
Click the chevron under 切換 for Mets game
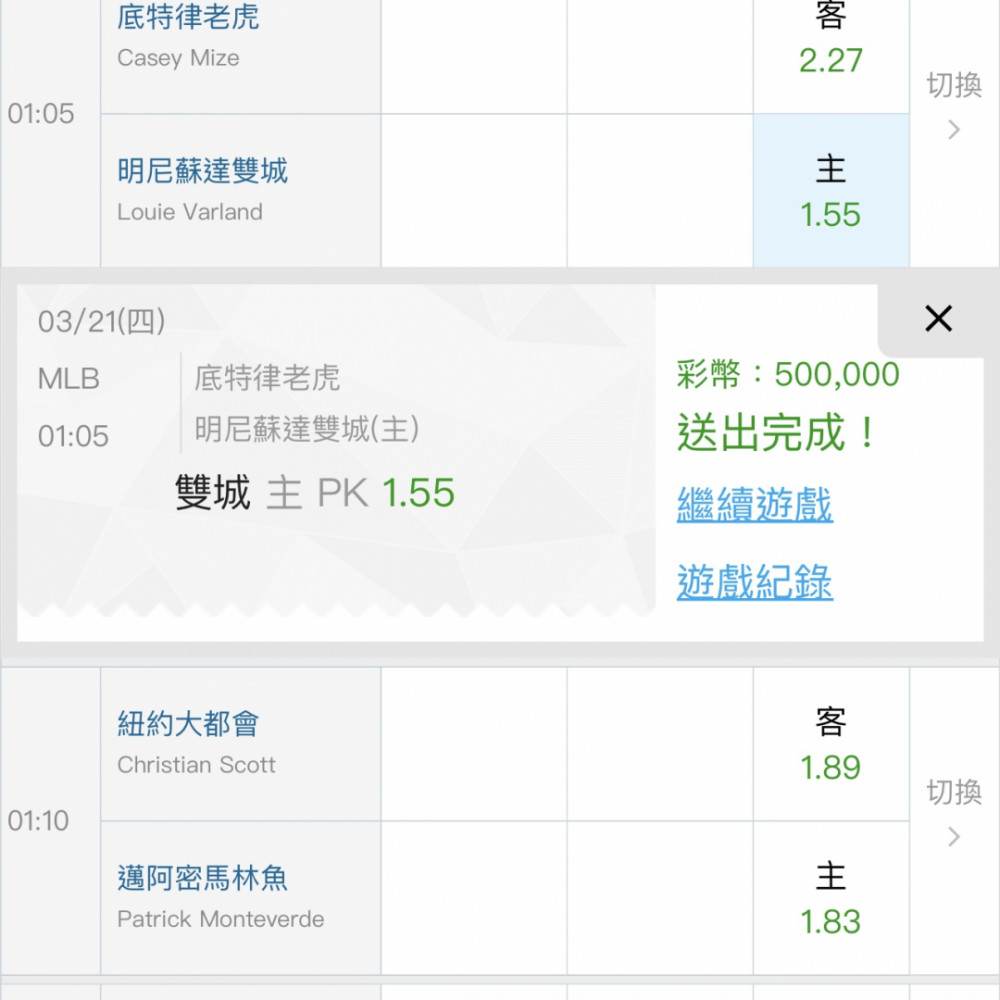pos(953,837)
